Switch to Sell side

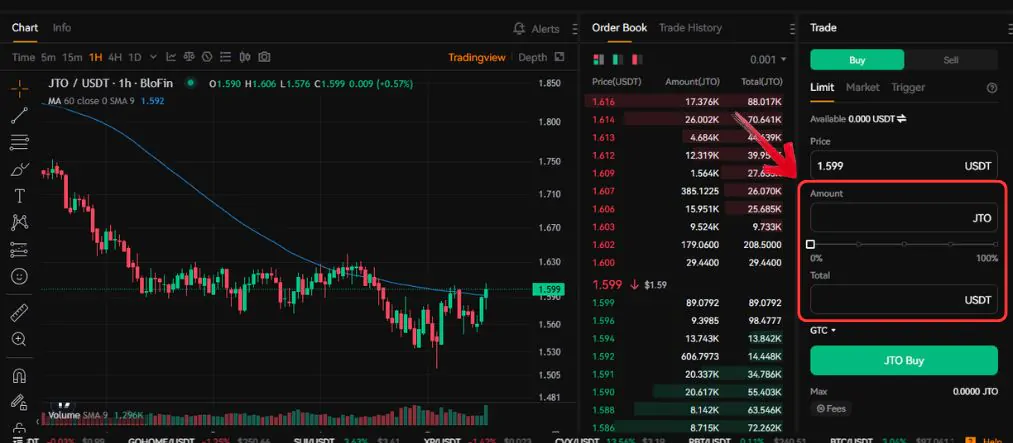coord(951,60)
